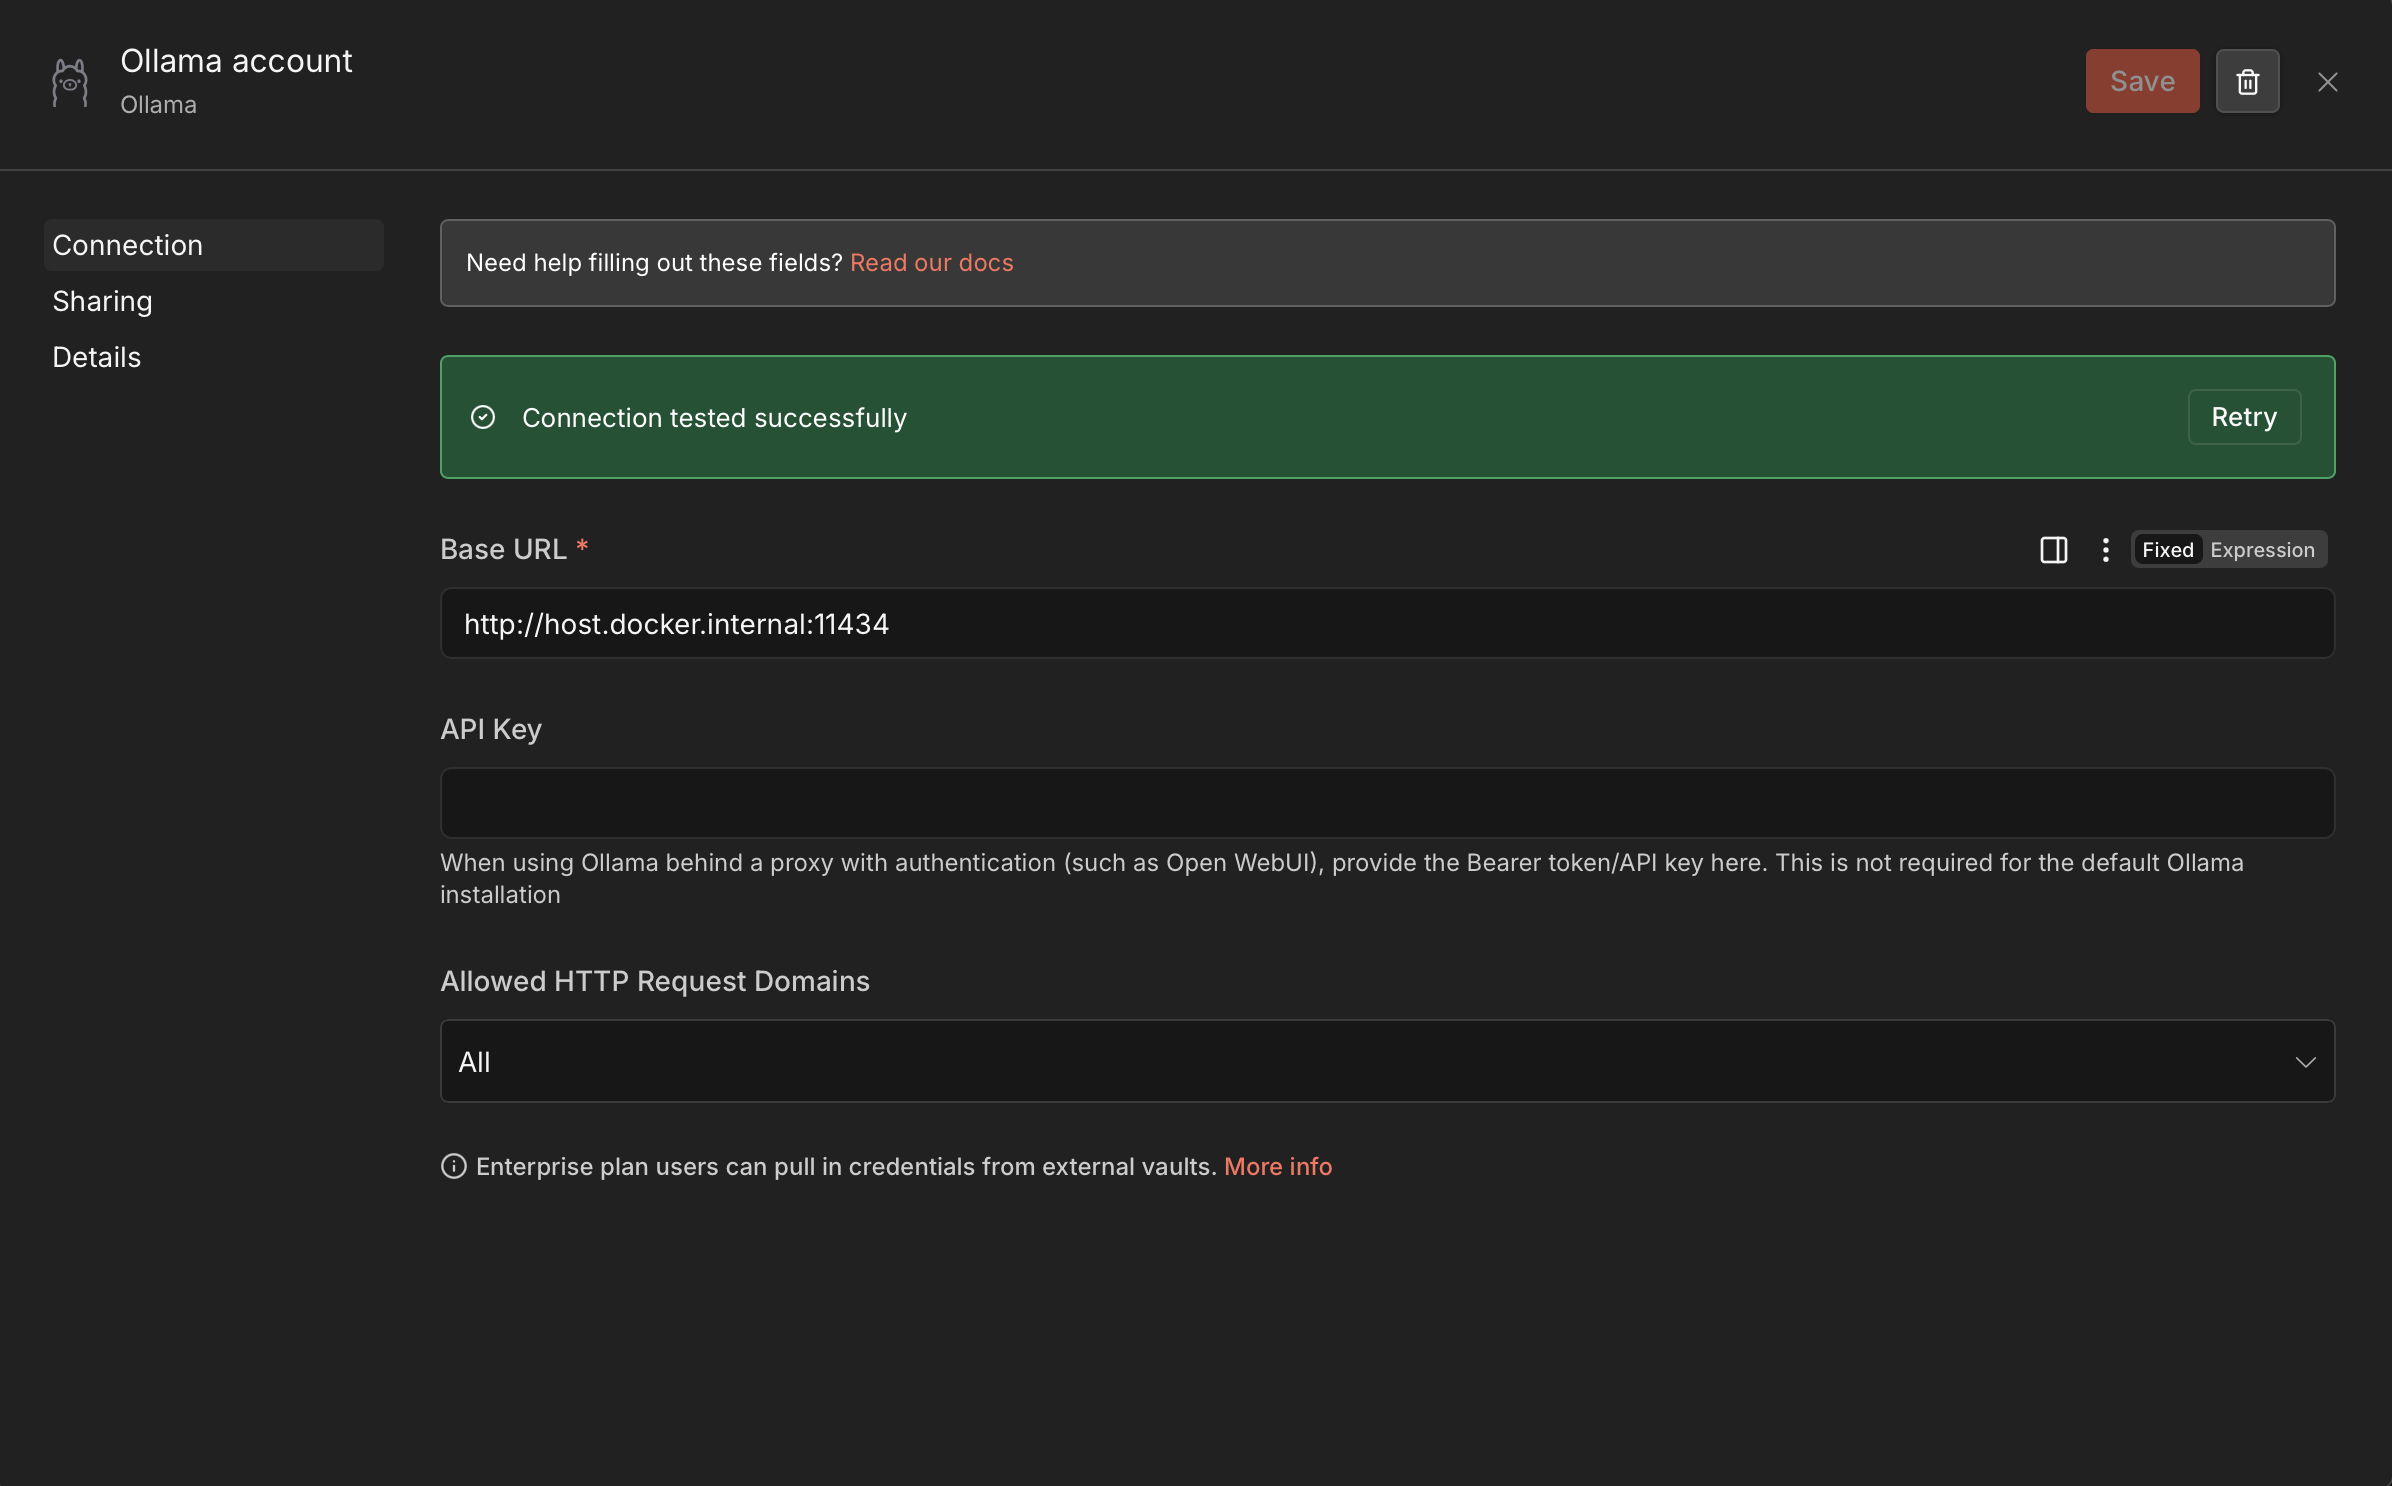This screenshot has width=2392, height=1486.
Task: Click the Ollama account title to rename
Action: 236,61
